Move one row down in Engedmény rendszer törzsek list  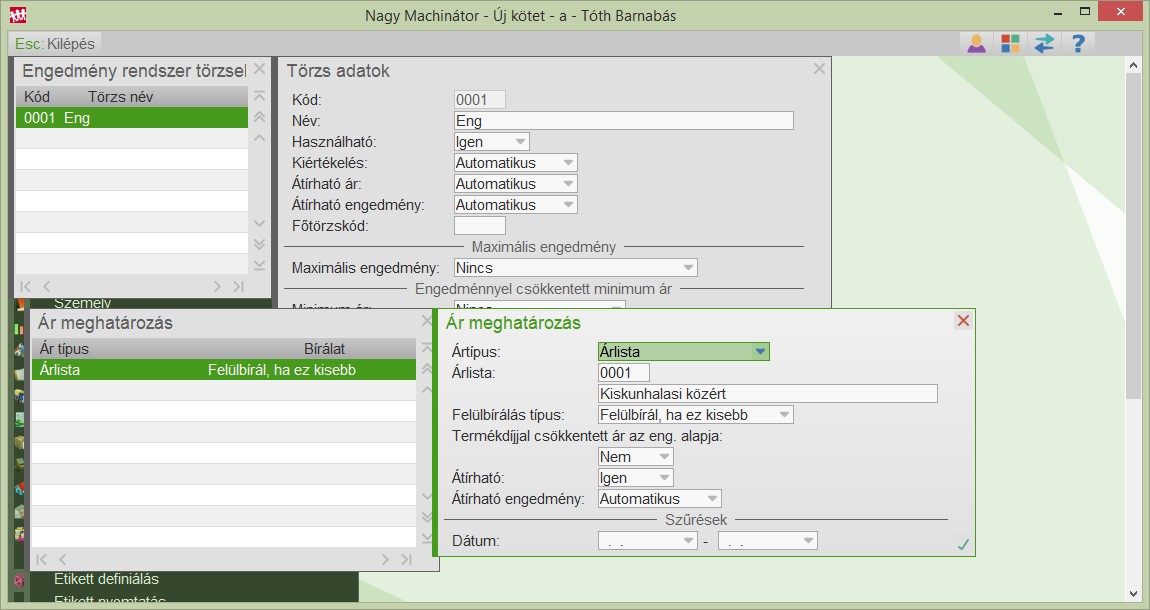[x=260, y=223]
